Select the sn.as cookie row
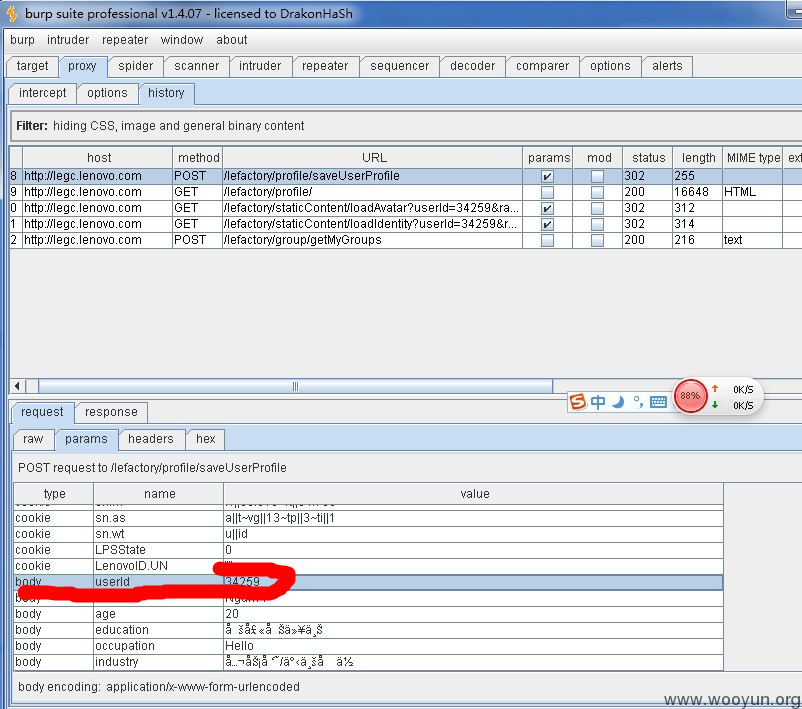802x709 pixels. [368, 518]
